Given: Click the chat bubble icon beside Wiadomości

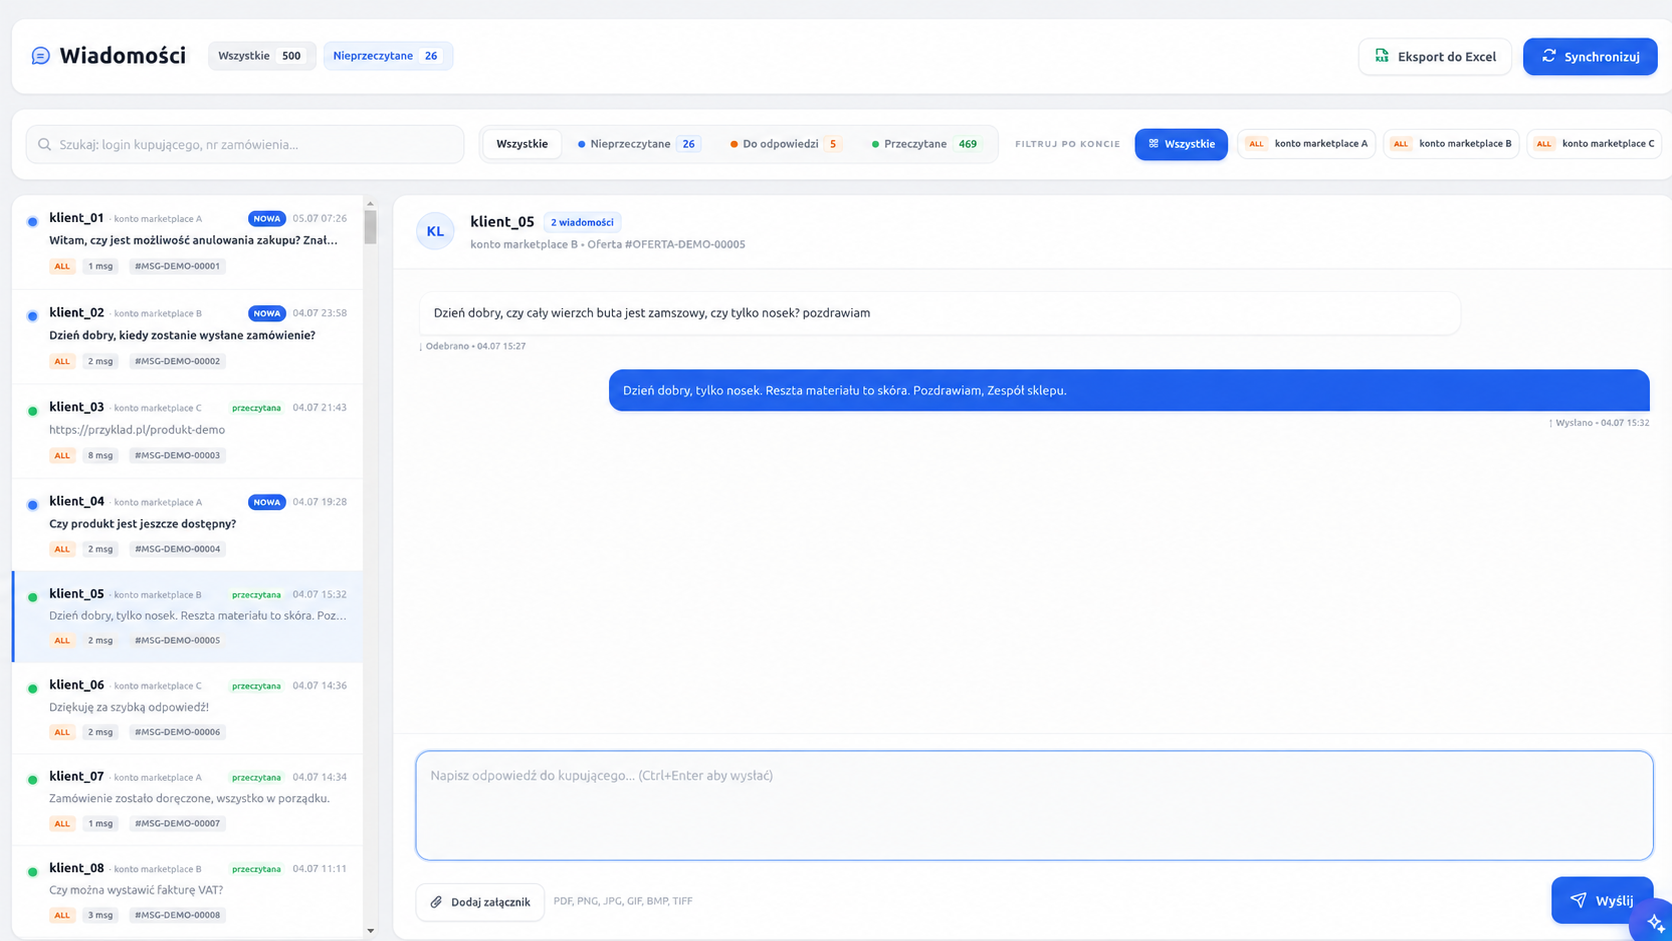Looking at the screenshot, I should click(x=40, y=56).
